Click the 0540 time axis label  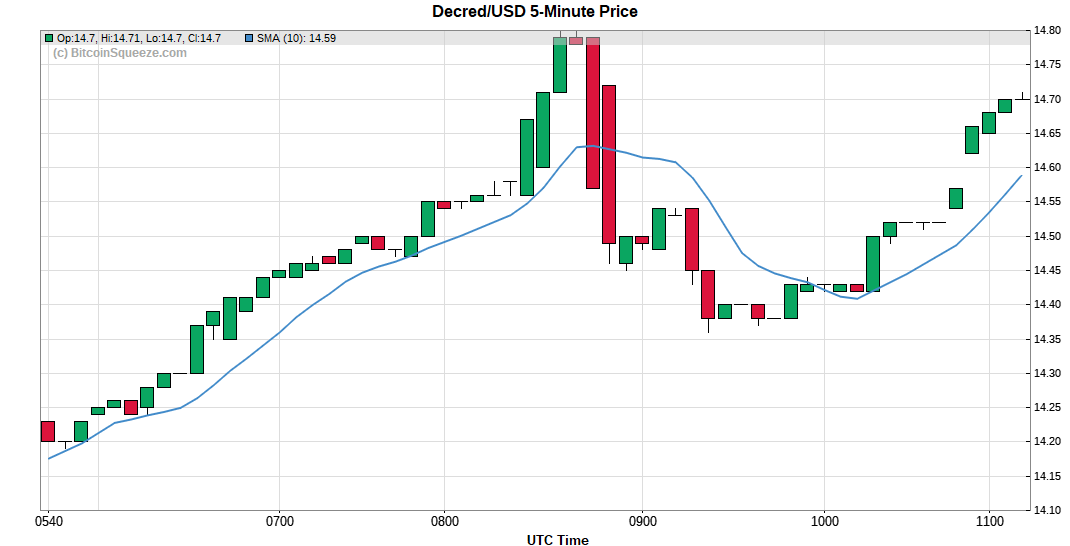coord(48,523)
